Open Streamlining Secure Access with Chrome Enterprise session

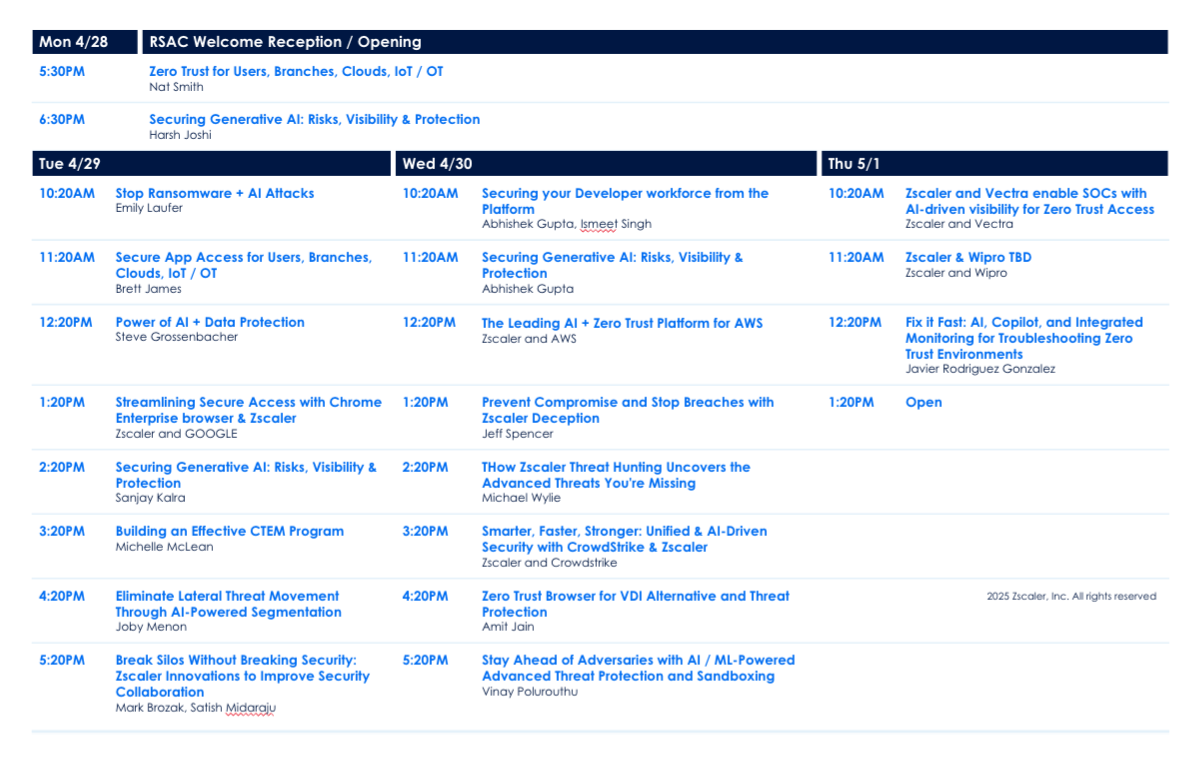point(248,410)
